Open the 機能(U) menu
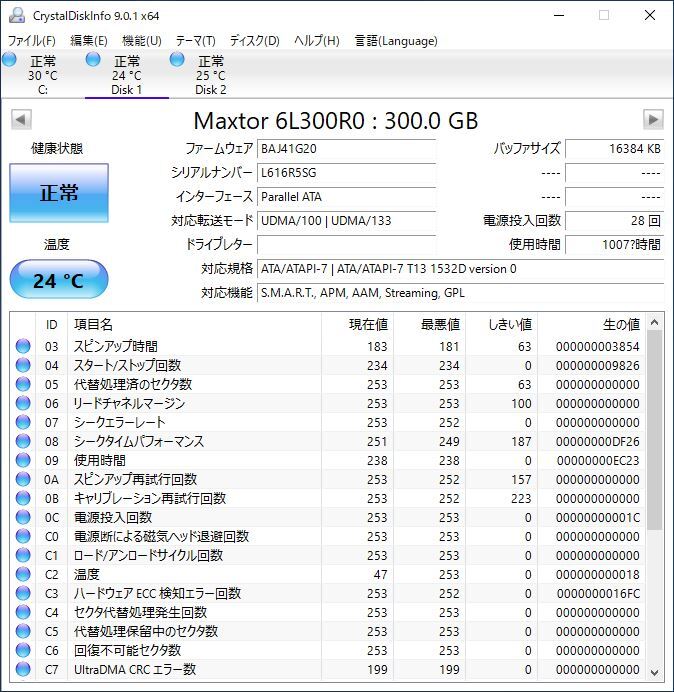Image resolution: width=674 pixels, height=692 pixels. pos(141,41)
